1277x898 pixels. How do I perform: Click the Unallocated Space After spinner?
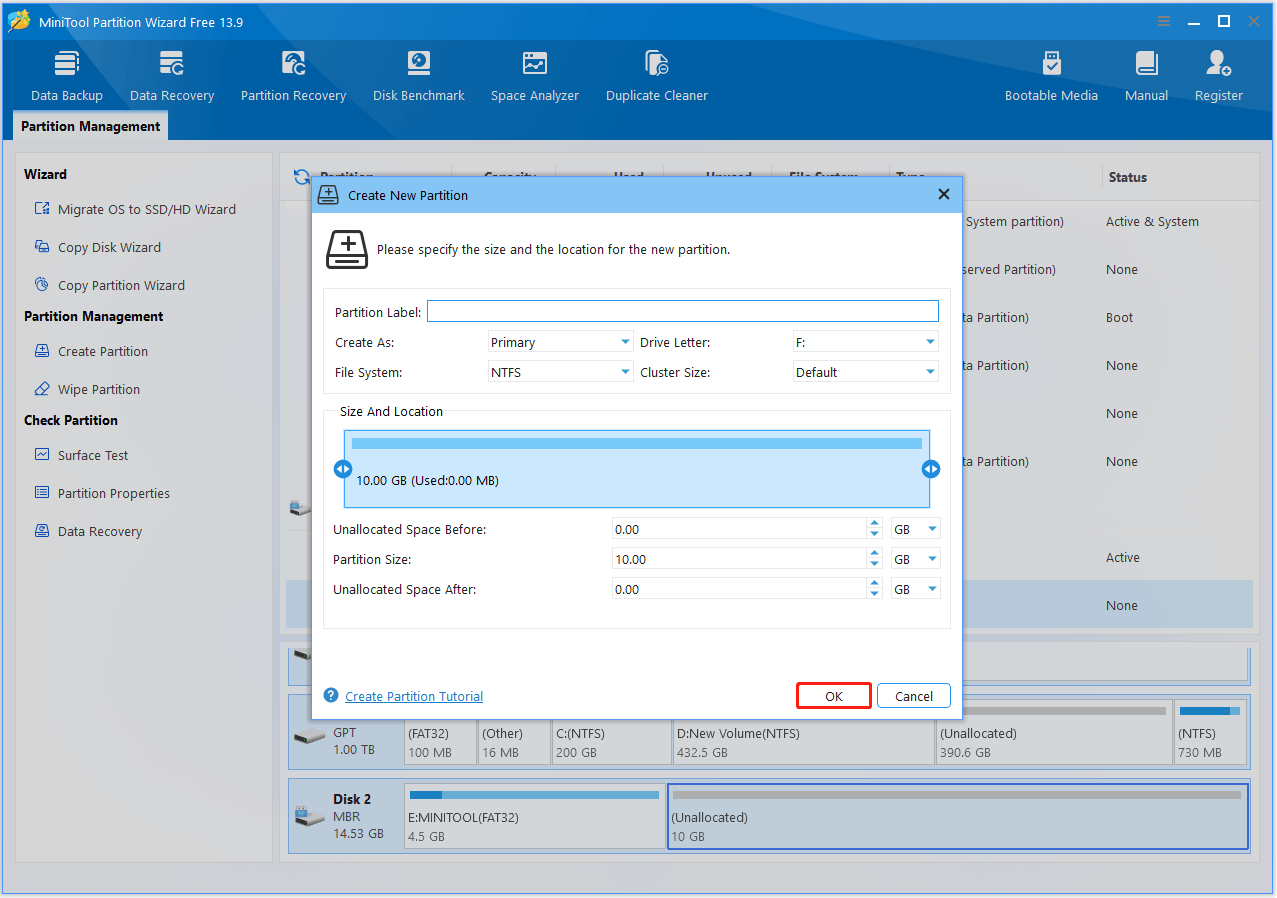[x=875, y=589]
